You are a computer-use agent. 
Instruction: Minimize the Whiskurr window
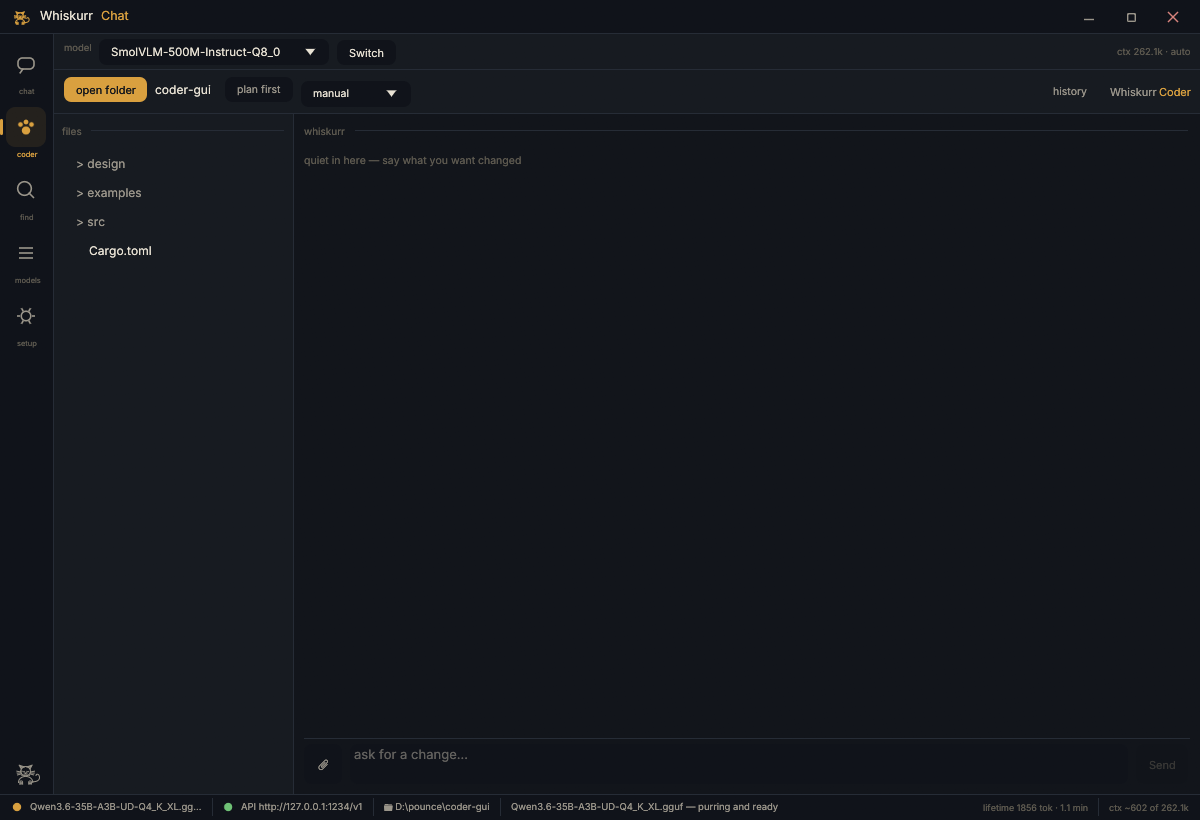1089,17
